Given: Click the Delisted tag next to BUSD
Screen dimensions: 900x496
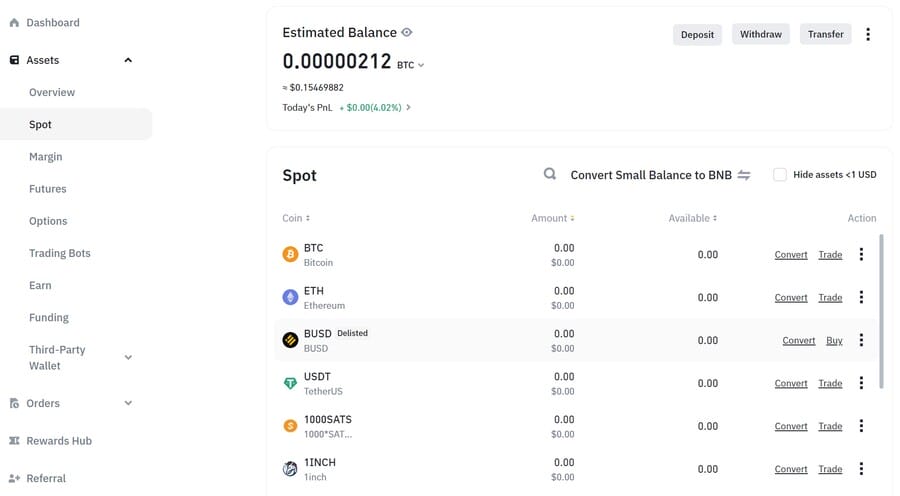Looking at the screenshot, I should (352, 333).
